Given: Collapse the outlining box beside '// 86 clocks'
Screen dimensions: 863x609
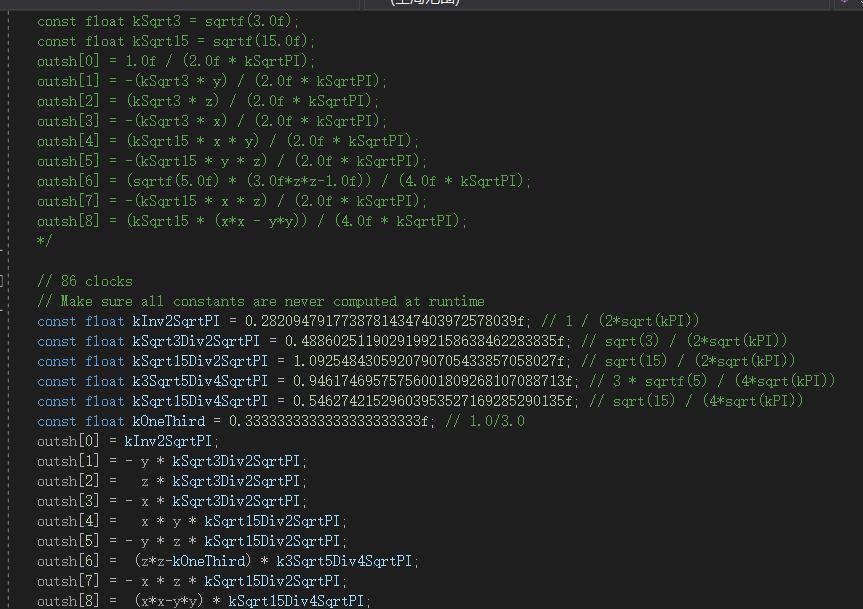Looking at the screenshot, I should pyautogui.click(x=2, y=281).
